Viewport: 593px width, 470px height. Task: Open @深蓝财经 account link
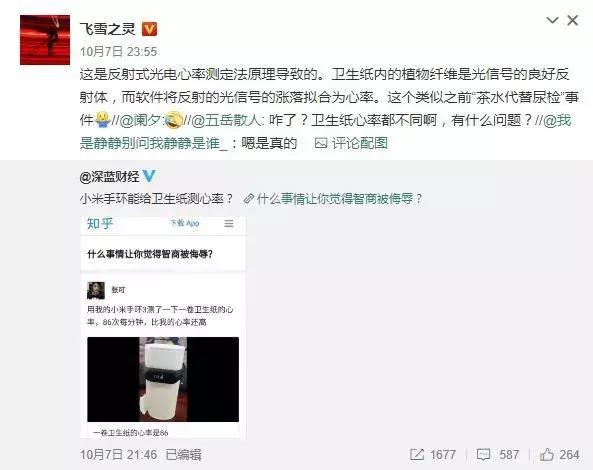click(x=110, y=177)
